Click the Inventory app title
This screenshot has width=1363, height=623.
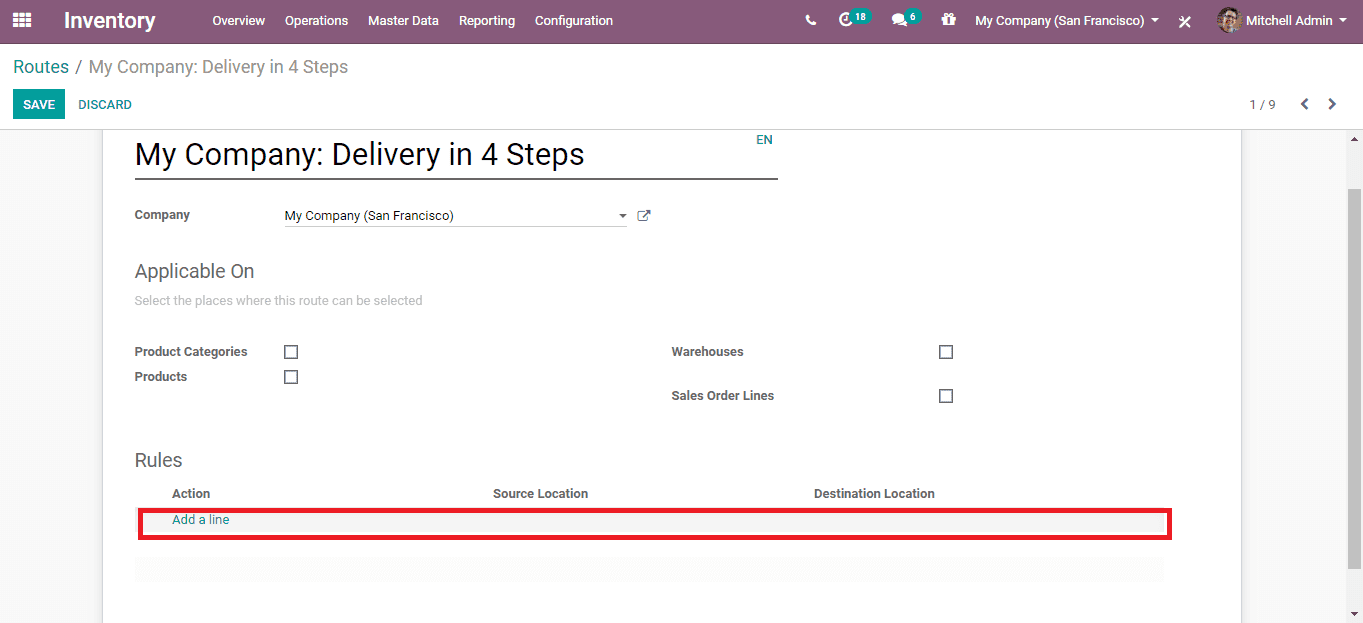(110, 20)
